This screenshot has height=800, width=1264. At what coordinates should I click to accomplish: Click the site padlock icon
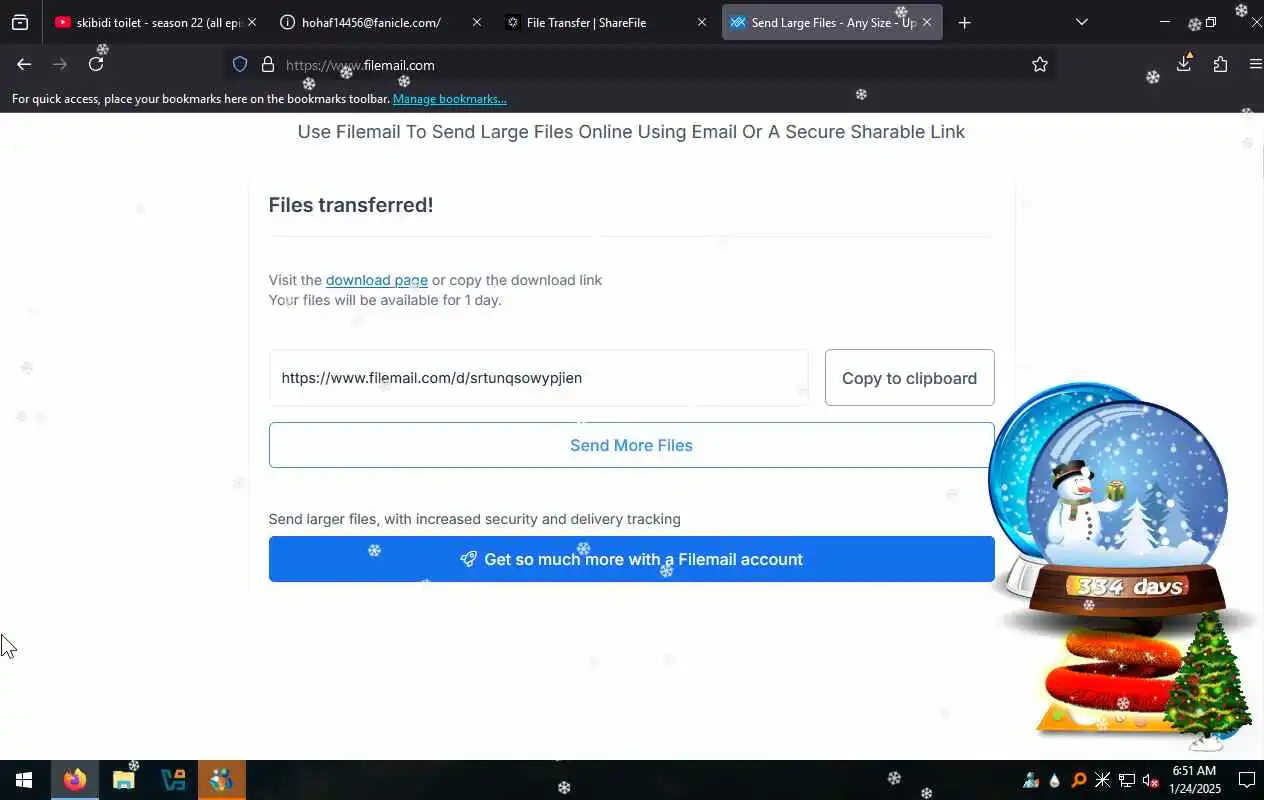coord(268,65)
